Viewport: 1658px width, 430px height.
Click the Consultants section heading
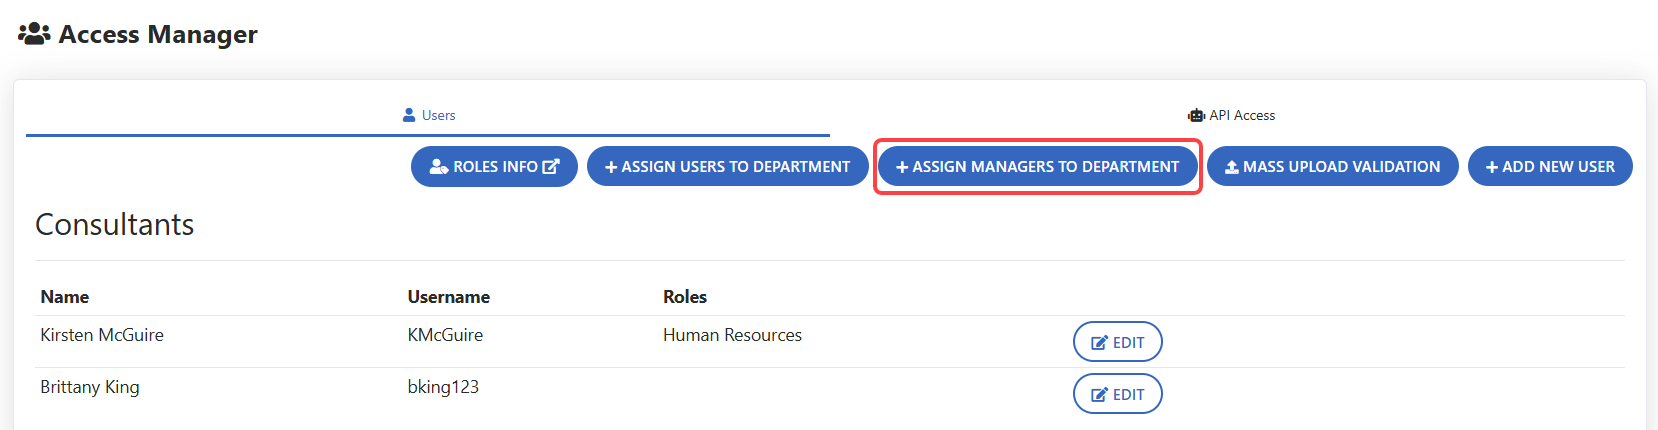[115, 225]
